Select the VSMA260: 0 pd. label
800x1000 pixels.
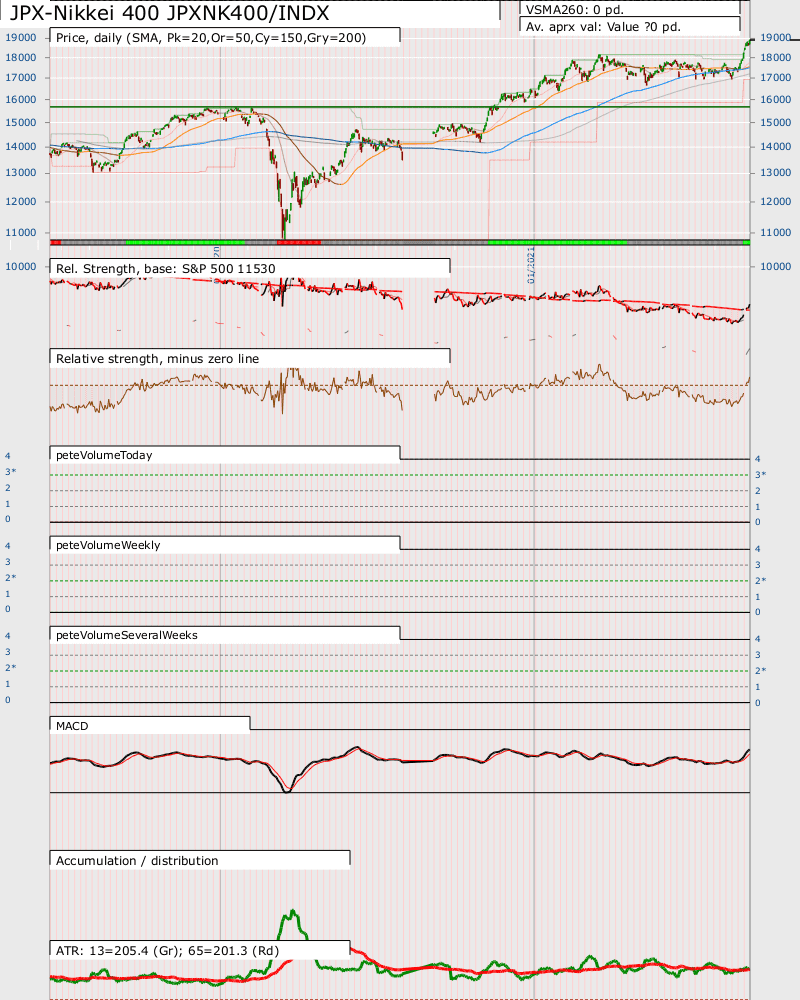pos(575,10)
